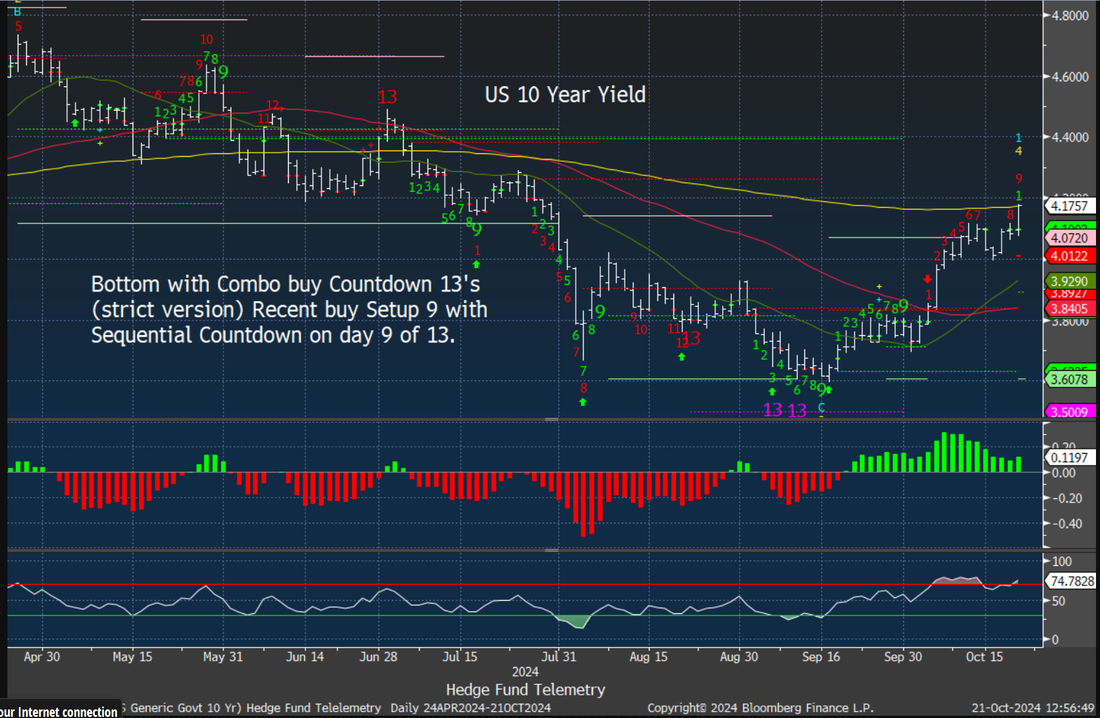Click the May 15 date label
This screenshot has width=1100, height=718.
133,657
